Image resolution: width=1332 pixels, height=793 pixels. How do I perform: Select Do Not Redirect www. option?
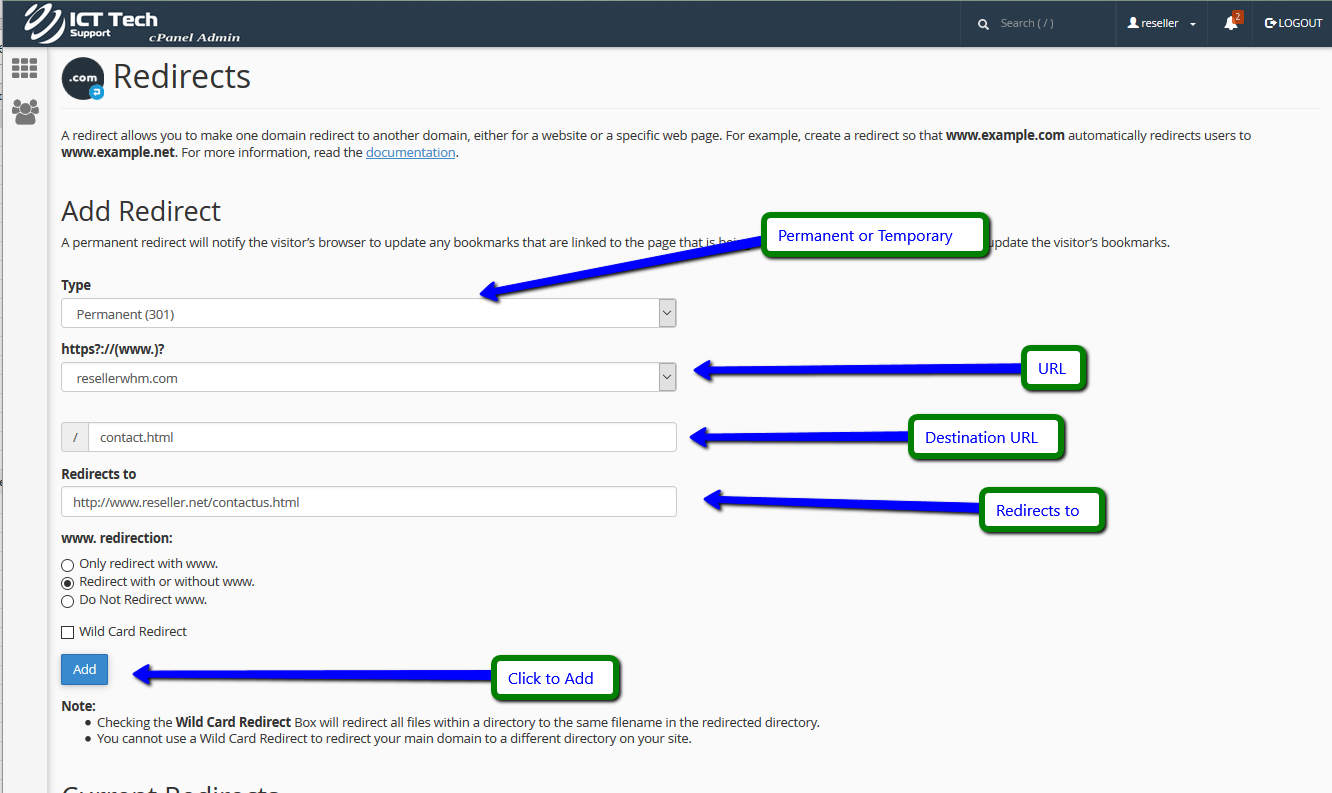[x=68, y=601]
